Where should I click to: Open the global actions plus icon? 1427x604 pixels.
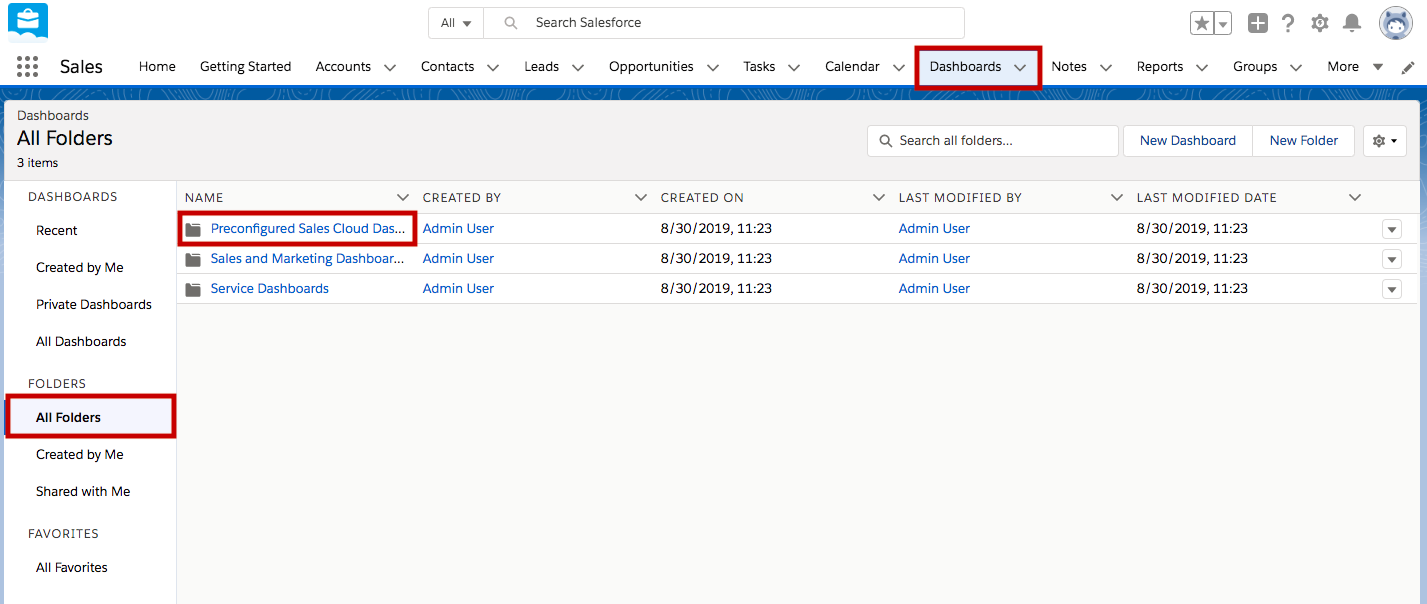coord(1257,23)
